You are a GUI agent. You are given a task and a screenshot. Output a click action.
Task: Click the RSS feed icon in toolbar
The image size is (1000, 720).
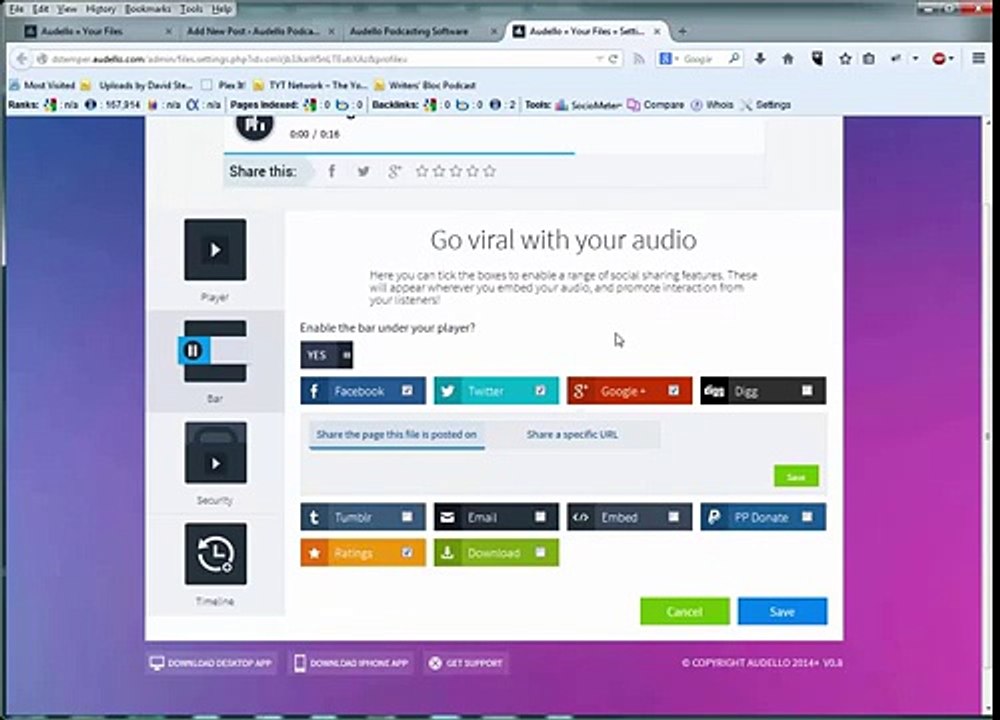(x=638, y=59)
